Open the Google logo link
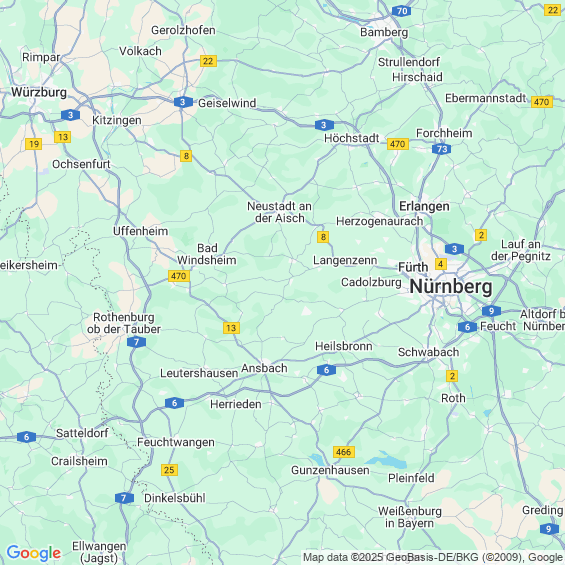This screenshot has width=565, height=565. [34, 553]
